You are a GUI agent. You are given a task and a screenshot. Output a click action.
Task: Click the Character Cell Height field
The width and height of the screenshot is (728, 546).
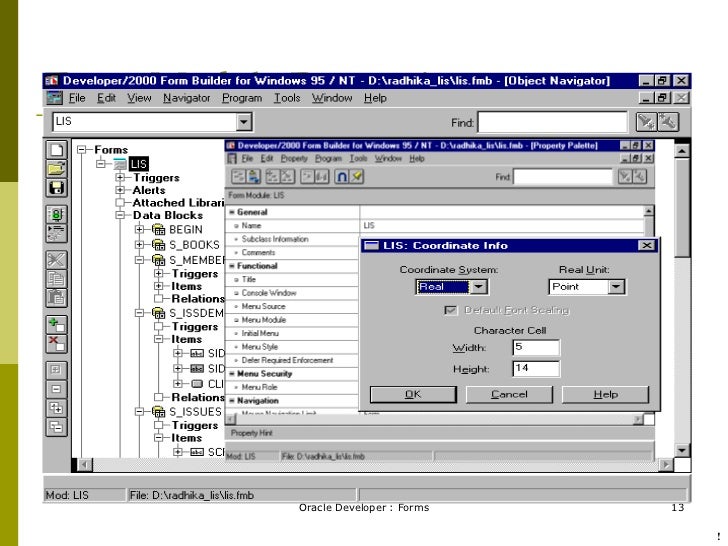(x=536, y=369)
